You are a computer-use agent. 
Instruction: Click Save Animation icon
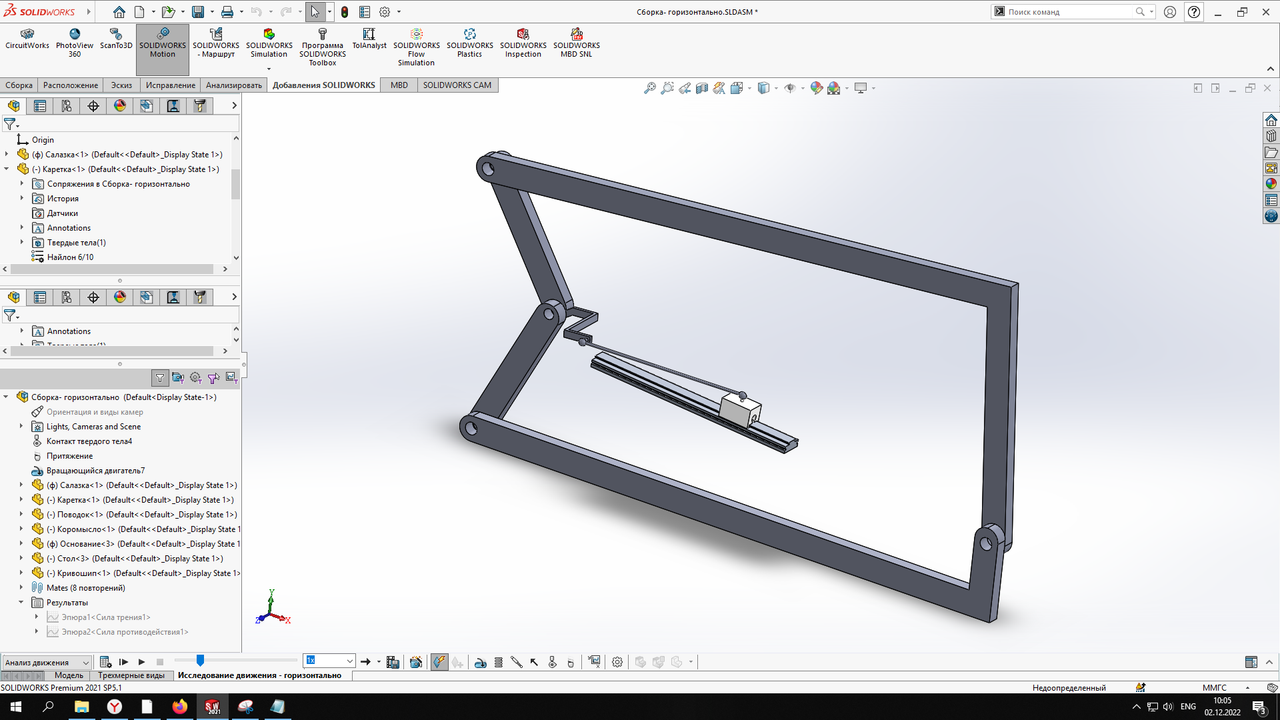coord(393,661)
